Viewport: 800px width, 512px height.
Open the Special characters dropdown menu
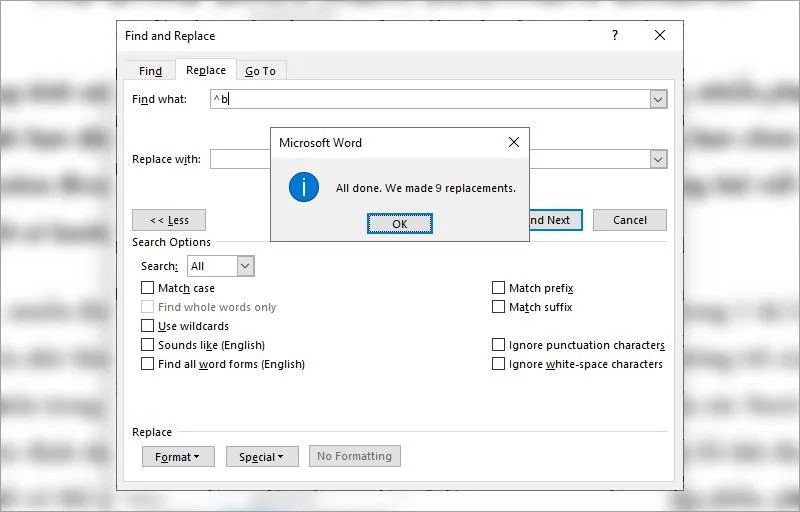tap(262, 457)
